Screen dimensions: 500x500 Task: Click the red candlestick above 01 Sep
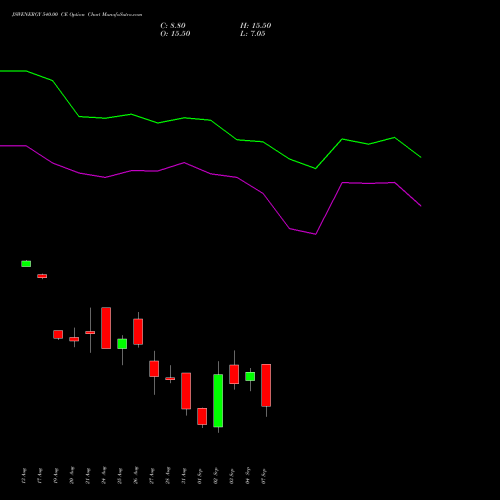coord(202,416)
